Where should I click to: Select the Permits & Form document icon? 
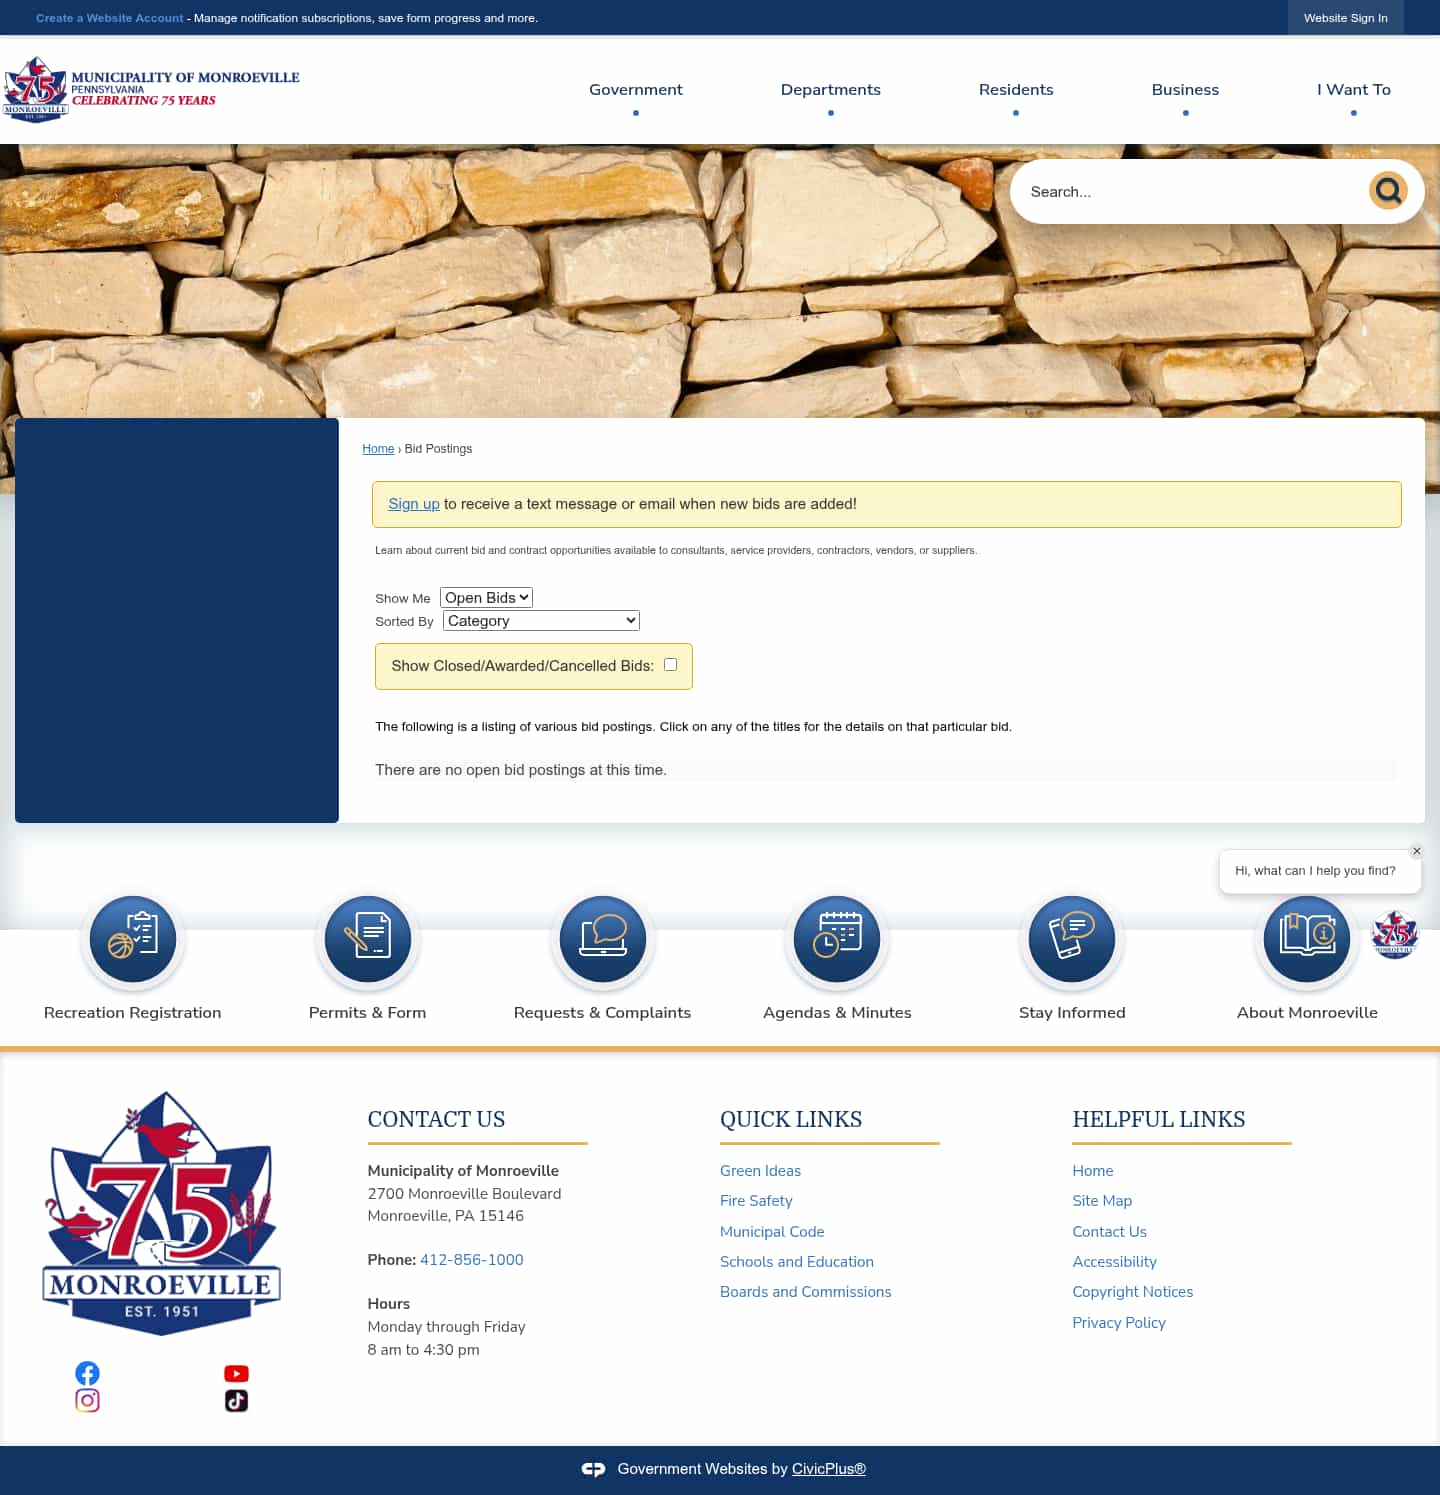(367, 939)
